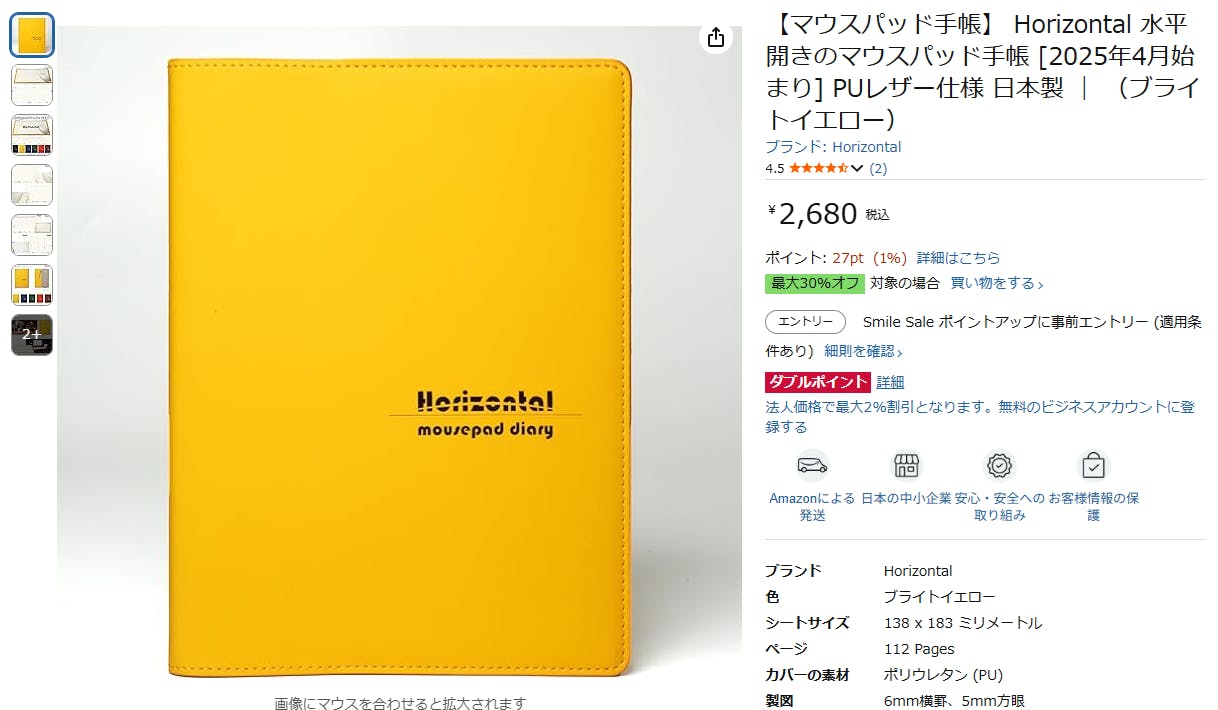This screenshot has height=710, width=1218.
Task: Select the third thumbnail with color swatches
Action: click(x=32, y=135)
